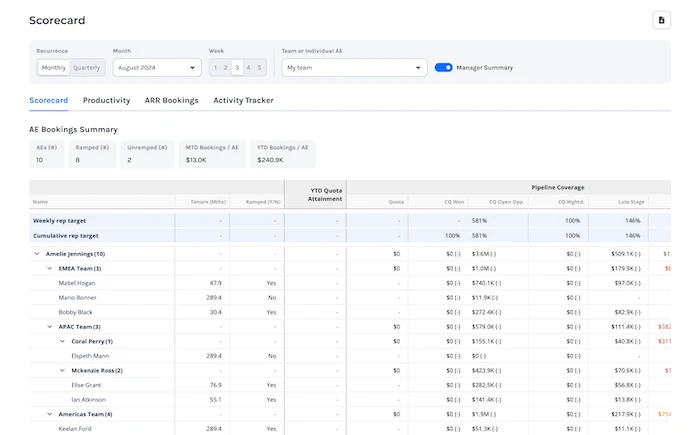Open the August 2024 month dropdown

[156, 68]
